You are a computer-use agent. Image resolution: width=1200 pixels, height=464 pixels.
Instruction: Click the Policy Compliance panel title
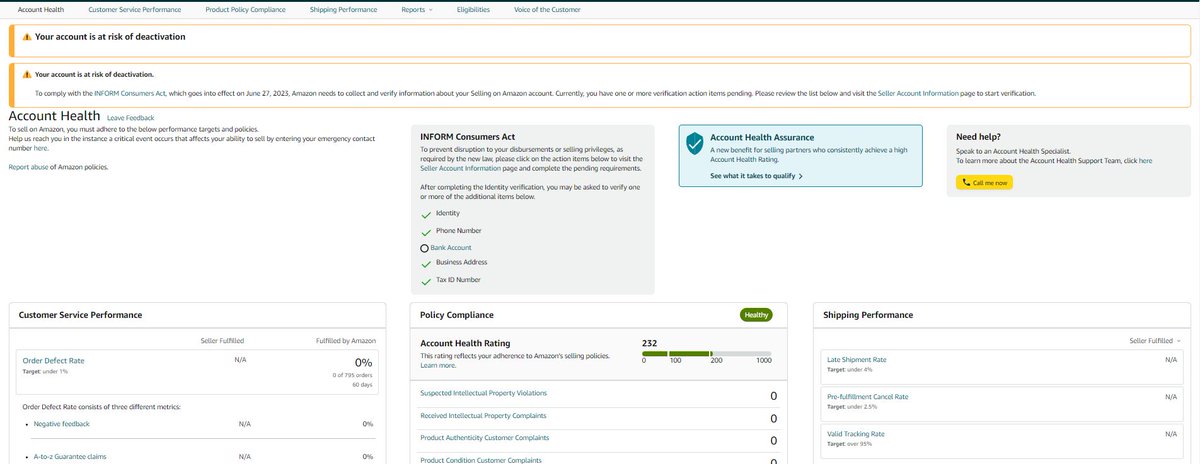(x=457, y=315)
